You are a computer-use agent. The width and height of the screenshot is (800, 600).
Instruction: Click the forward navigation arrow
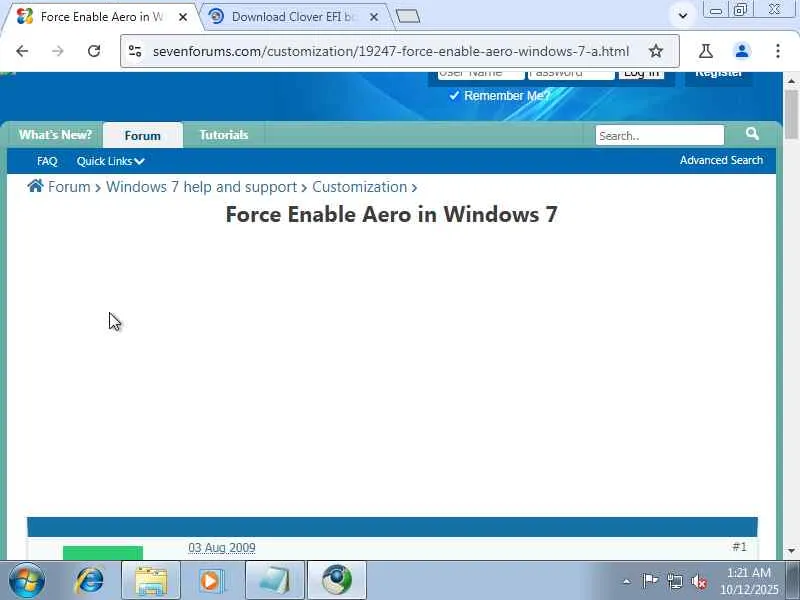click(58, 51)
